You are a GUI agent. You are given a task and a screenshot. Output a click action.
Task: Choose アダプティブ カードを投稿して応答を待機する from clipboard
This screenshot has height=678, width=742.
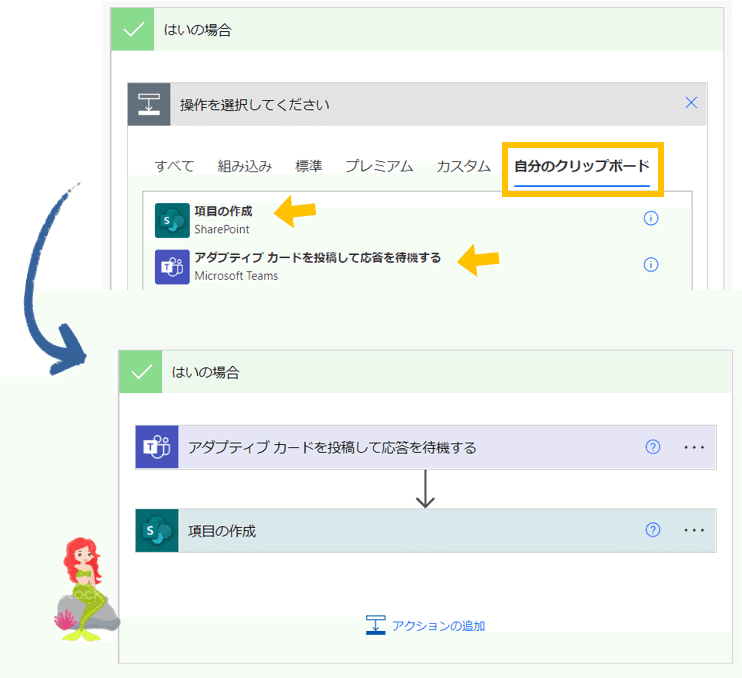click(318, 257)
